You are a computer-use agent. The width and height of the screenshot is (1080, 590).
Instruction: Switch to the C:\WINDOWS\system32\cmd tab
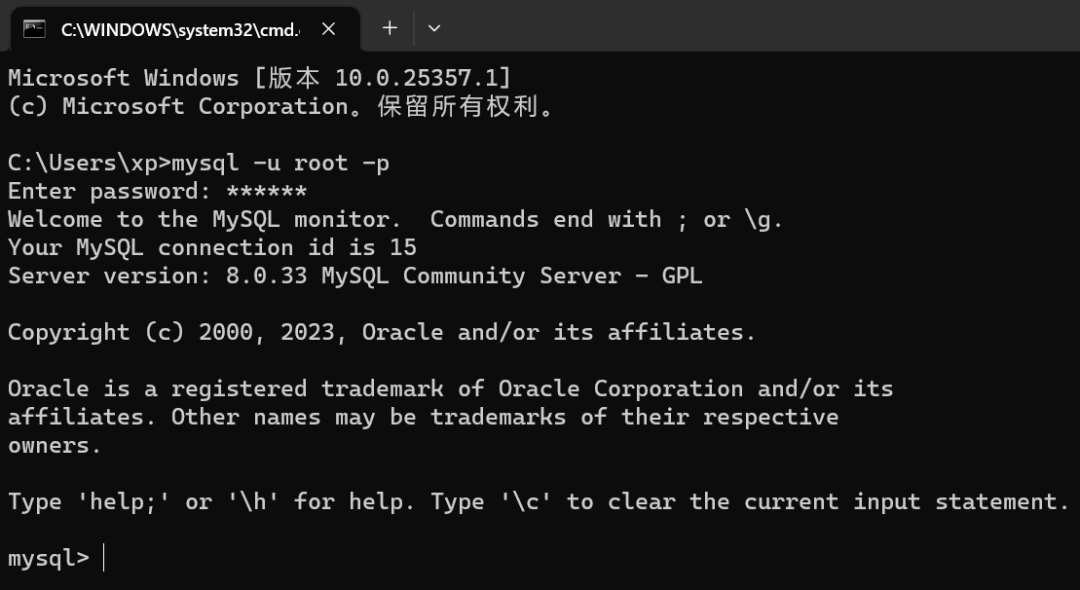tap(180, 29)
